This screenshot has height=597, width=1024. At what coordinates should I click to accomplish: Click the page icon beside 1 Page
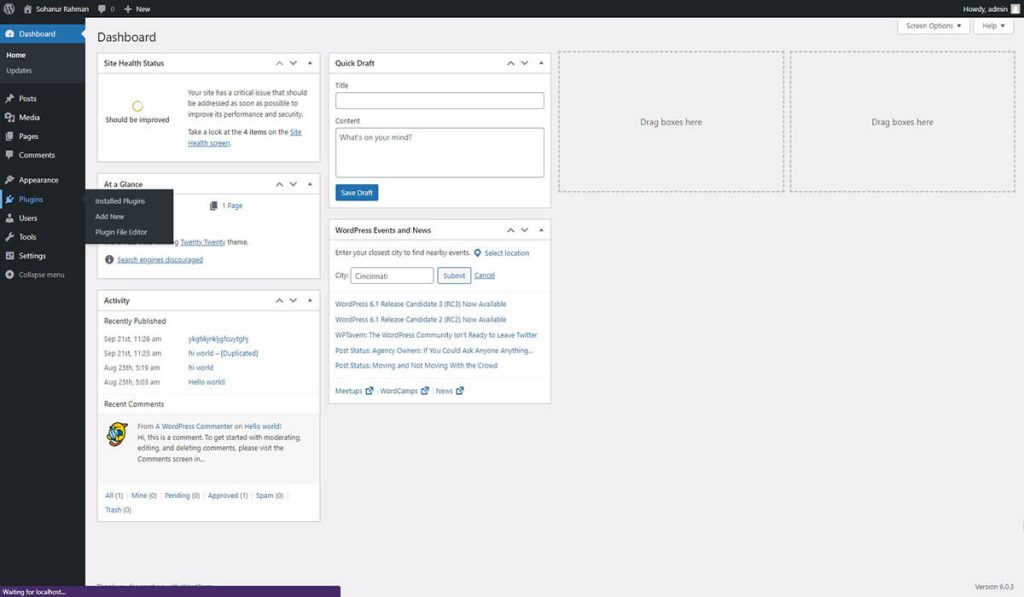214,206
